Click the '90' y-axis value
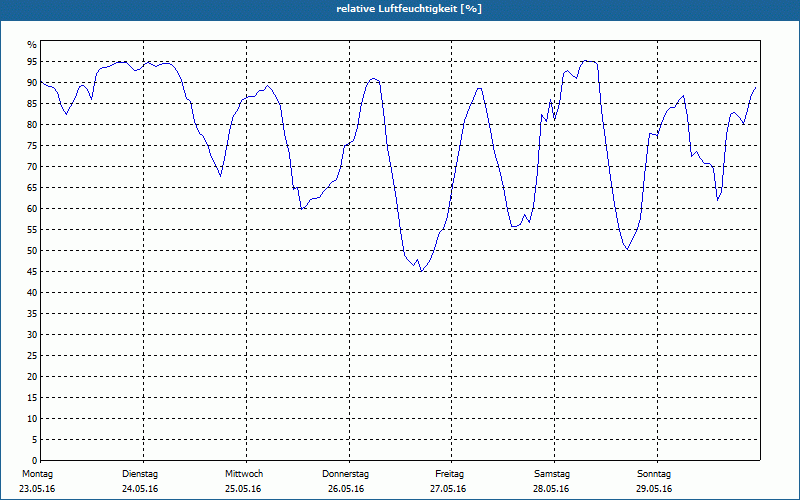800x500 pixels. pyautogui.click(x=32, y=83)
